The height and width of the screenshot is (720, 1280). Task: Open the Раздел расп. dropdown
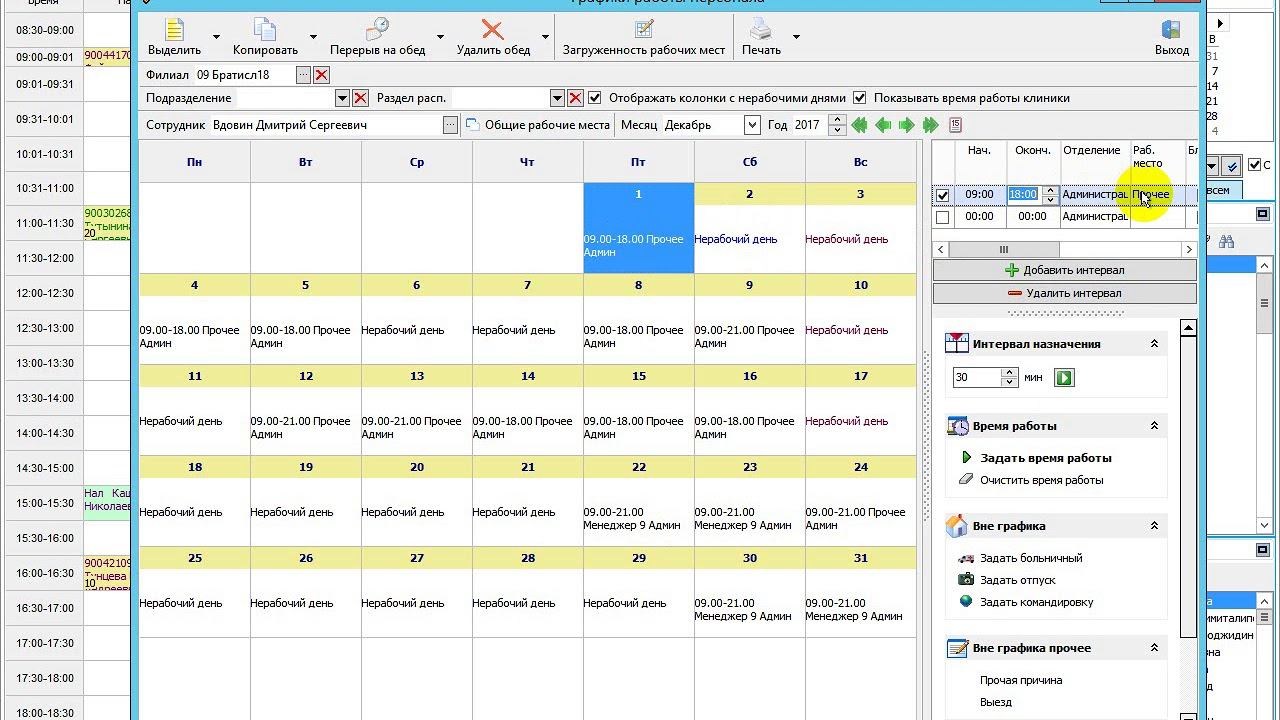(557, 98)
